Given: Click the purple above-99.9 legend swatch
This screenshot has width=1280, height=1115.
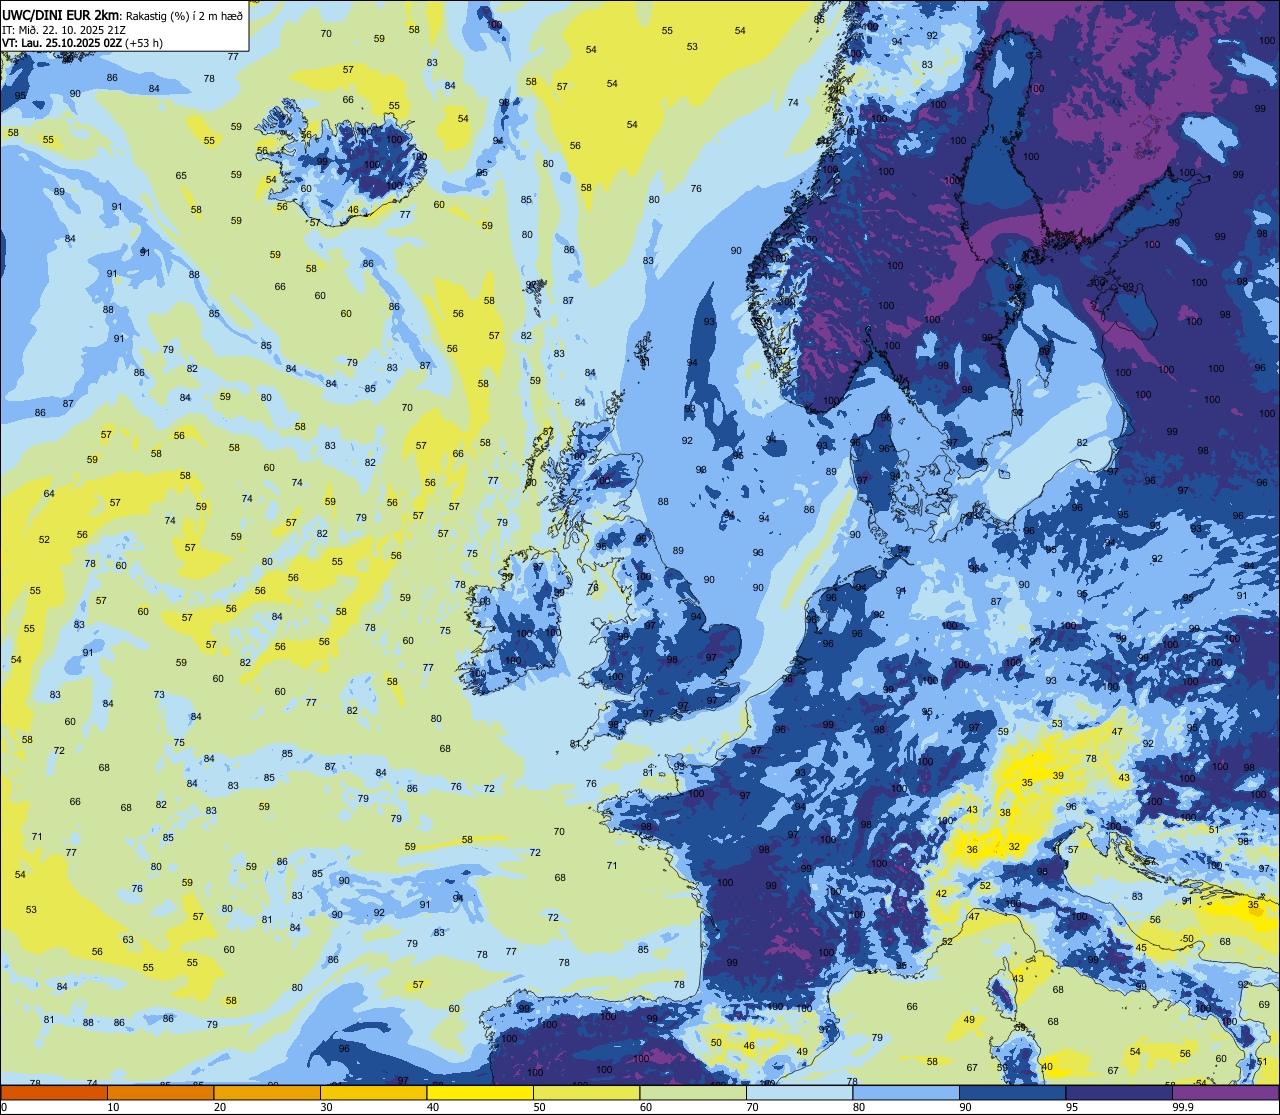Looking at the screenshot, I should (x=1225, y=1092).
